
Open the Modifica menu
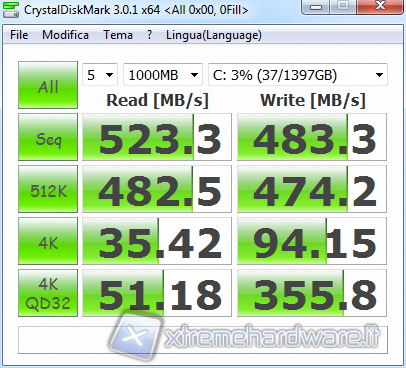tap(65, 35)
